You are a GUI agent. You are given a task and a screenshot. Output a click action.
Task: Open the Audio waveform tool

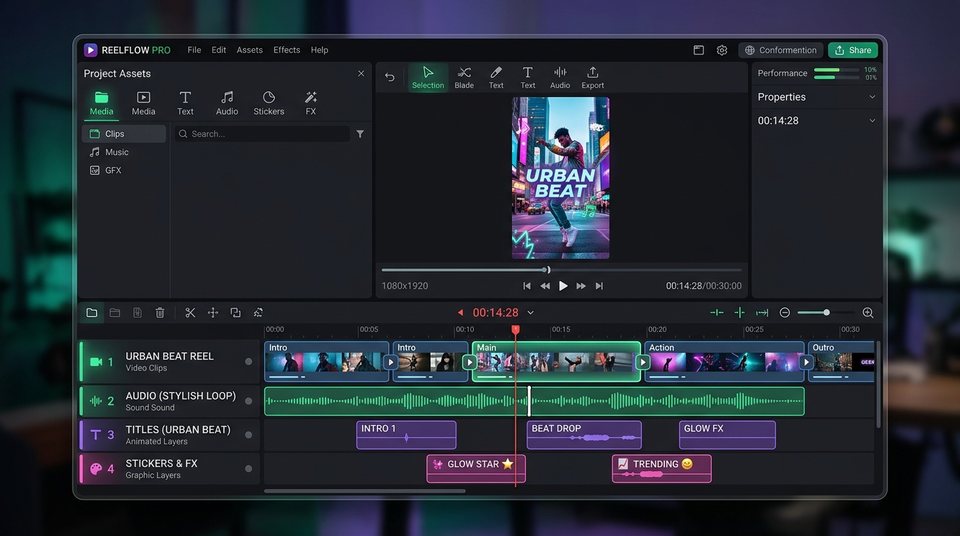[560, 78]
